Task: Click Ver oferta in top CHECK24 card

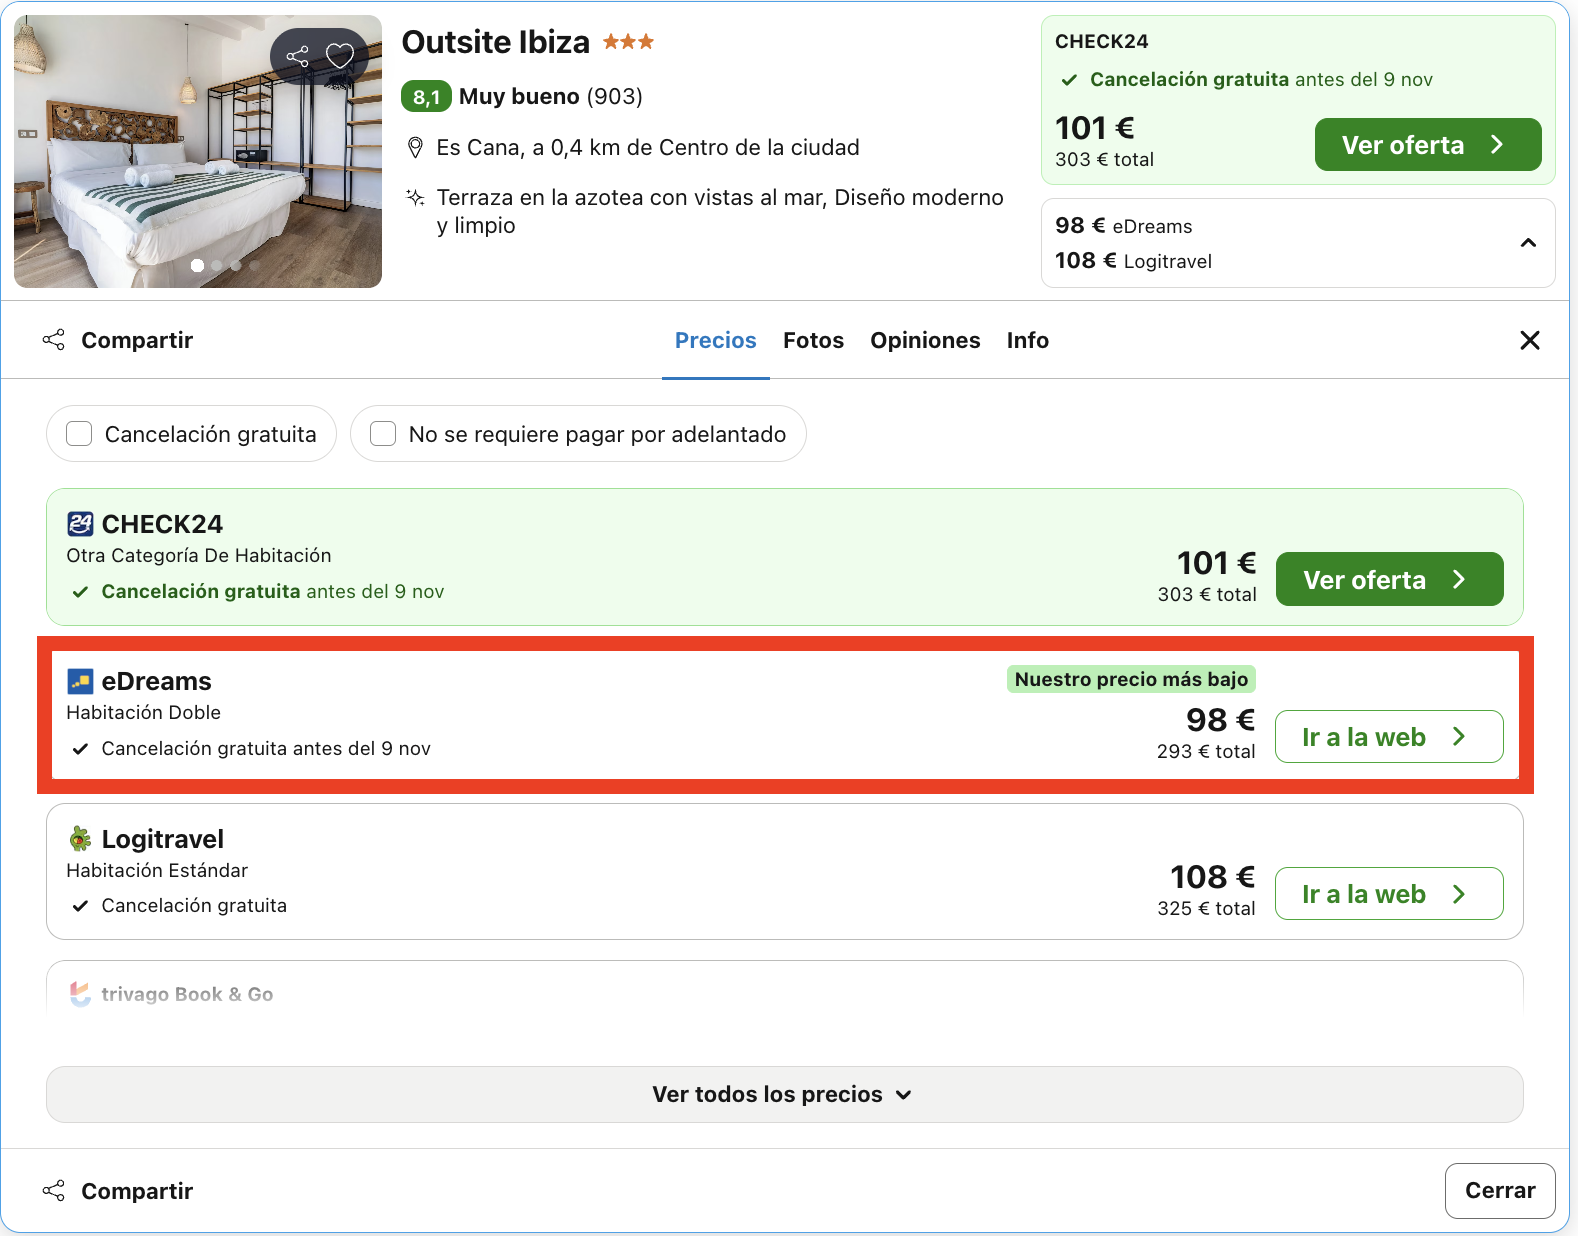Action: click(1428, 145)
